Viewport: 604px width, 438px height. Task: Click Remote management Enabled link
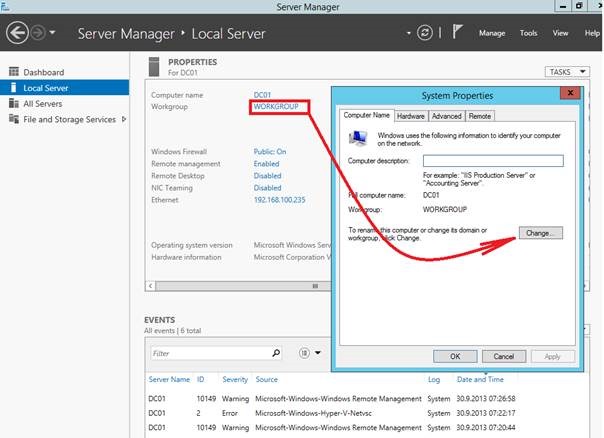[266, 164]
